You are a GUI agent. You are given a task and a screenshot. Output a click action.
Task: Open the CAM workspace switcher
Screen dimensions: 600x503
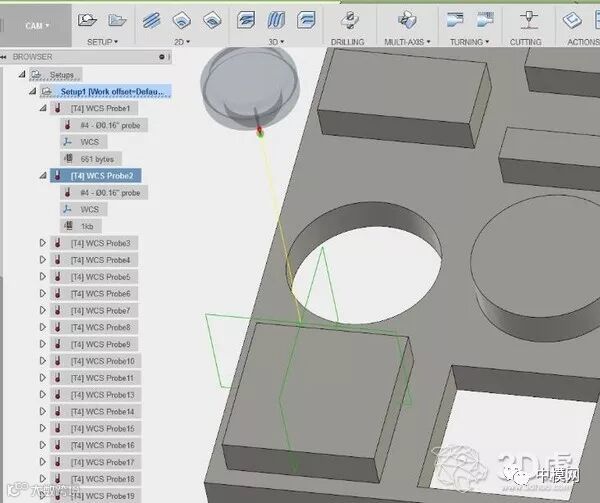[37, 26]
